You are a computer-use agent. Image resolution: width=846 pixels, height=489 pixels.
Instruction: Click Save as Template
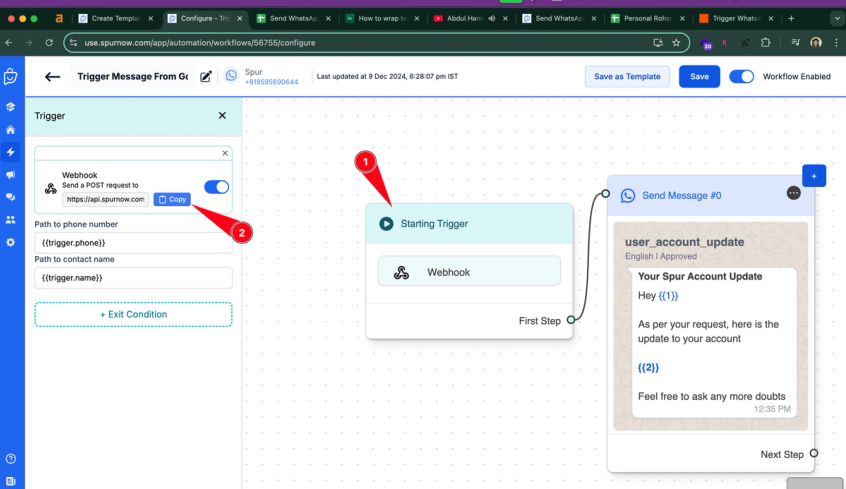627,77
